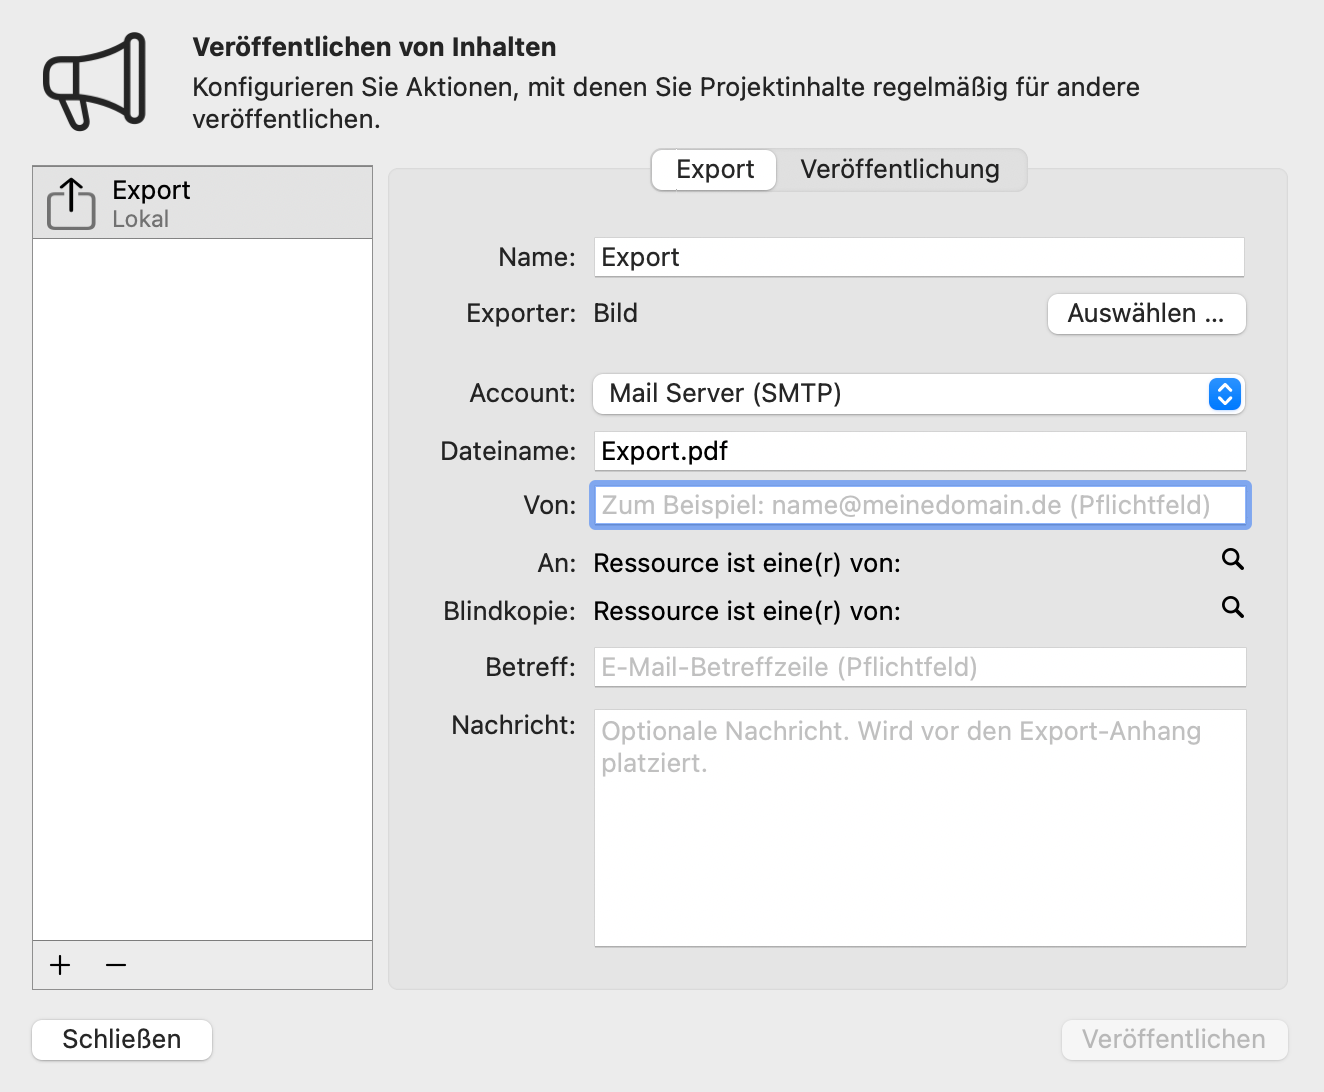Click the Nachricht message text area
Screen dimensions: 1324x1092
pos(918,820)
